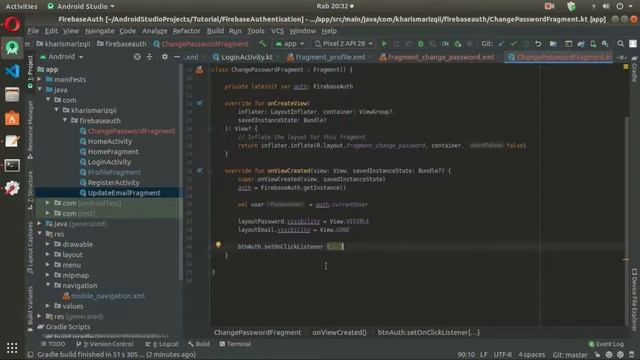Open the VCS menu
Viewport: 640px width, 360px height.
(x=278, y=31)
